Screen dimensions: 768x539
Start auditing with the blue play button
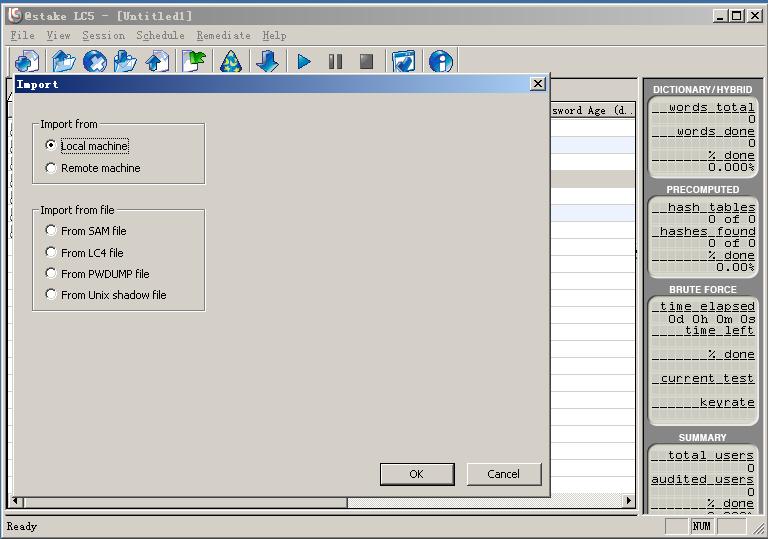pos(304,62)
